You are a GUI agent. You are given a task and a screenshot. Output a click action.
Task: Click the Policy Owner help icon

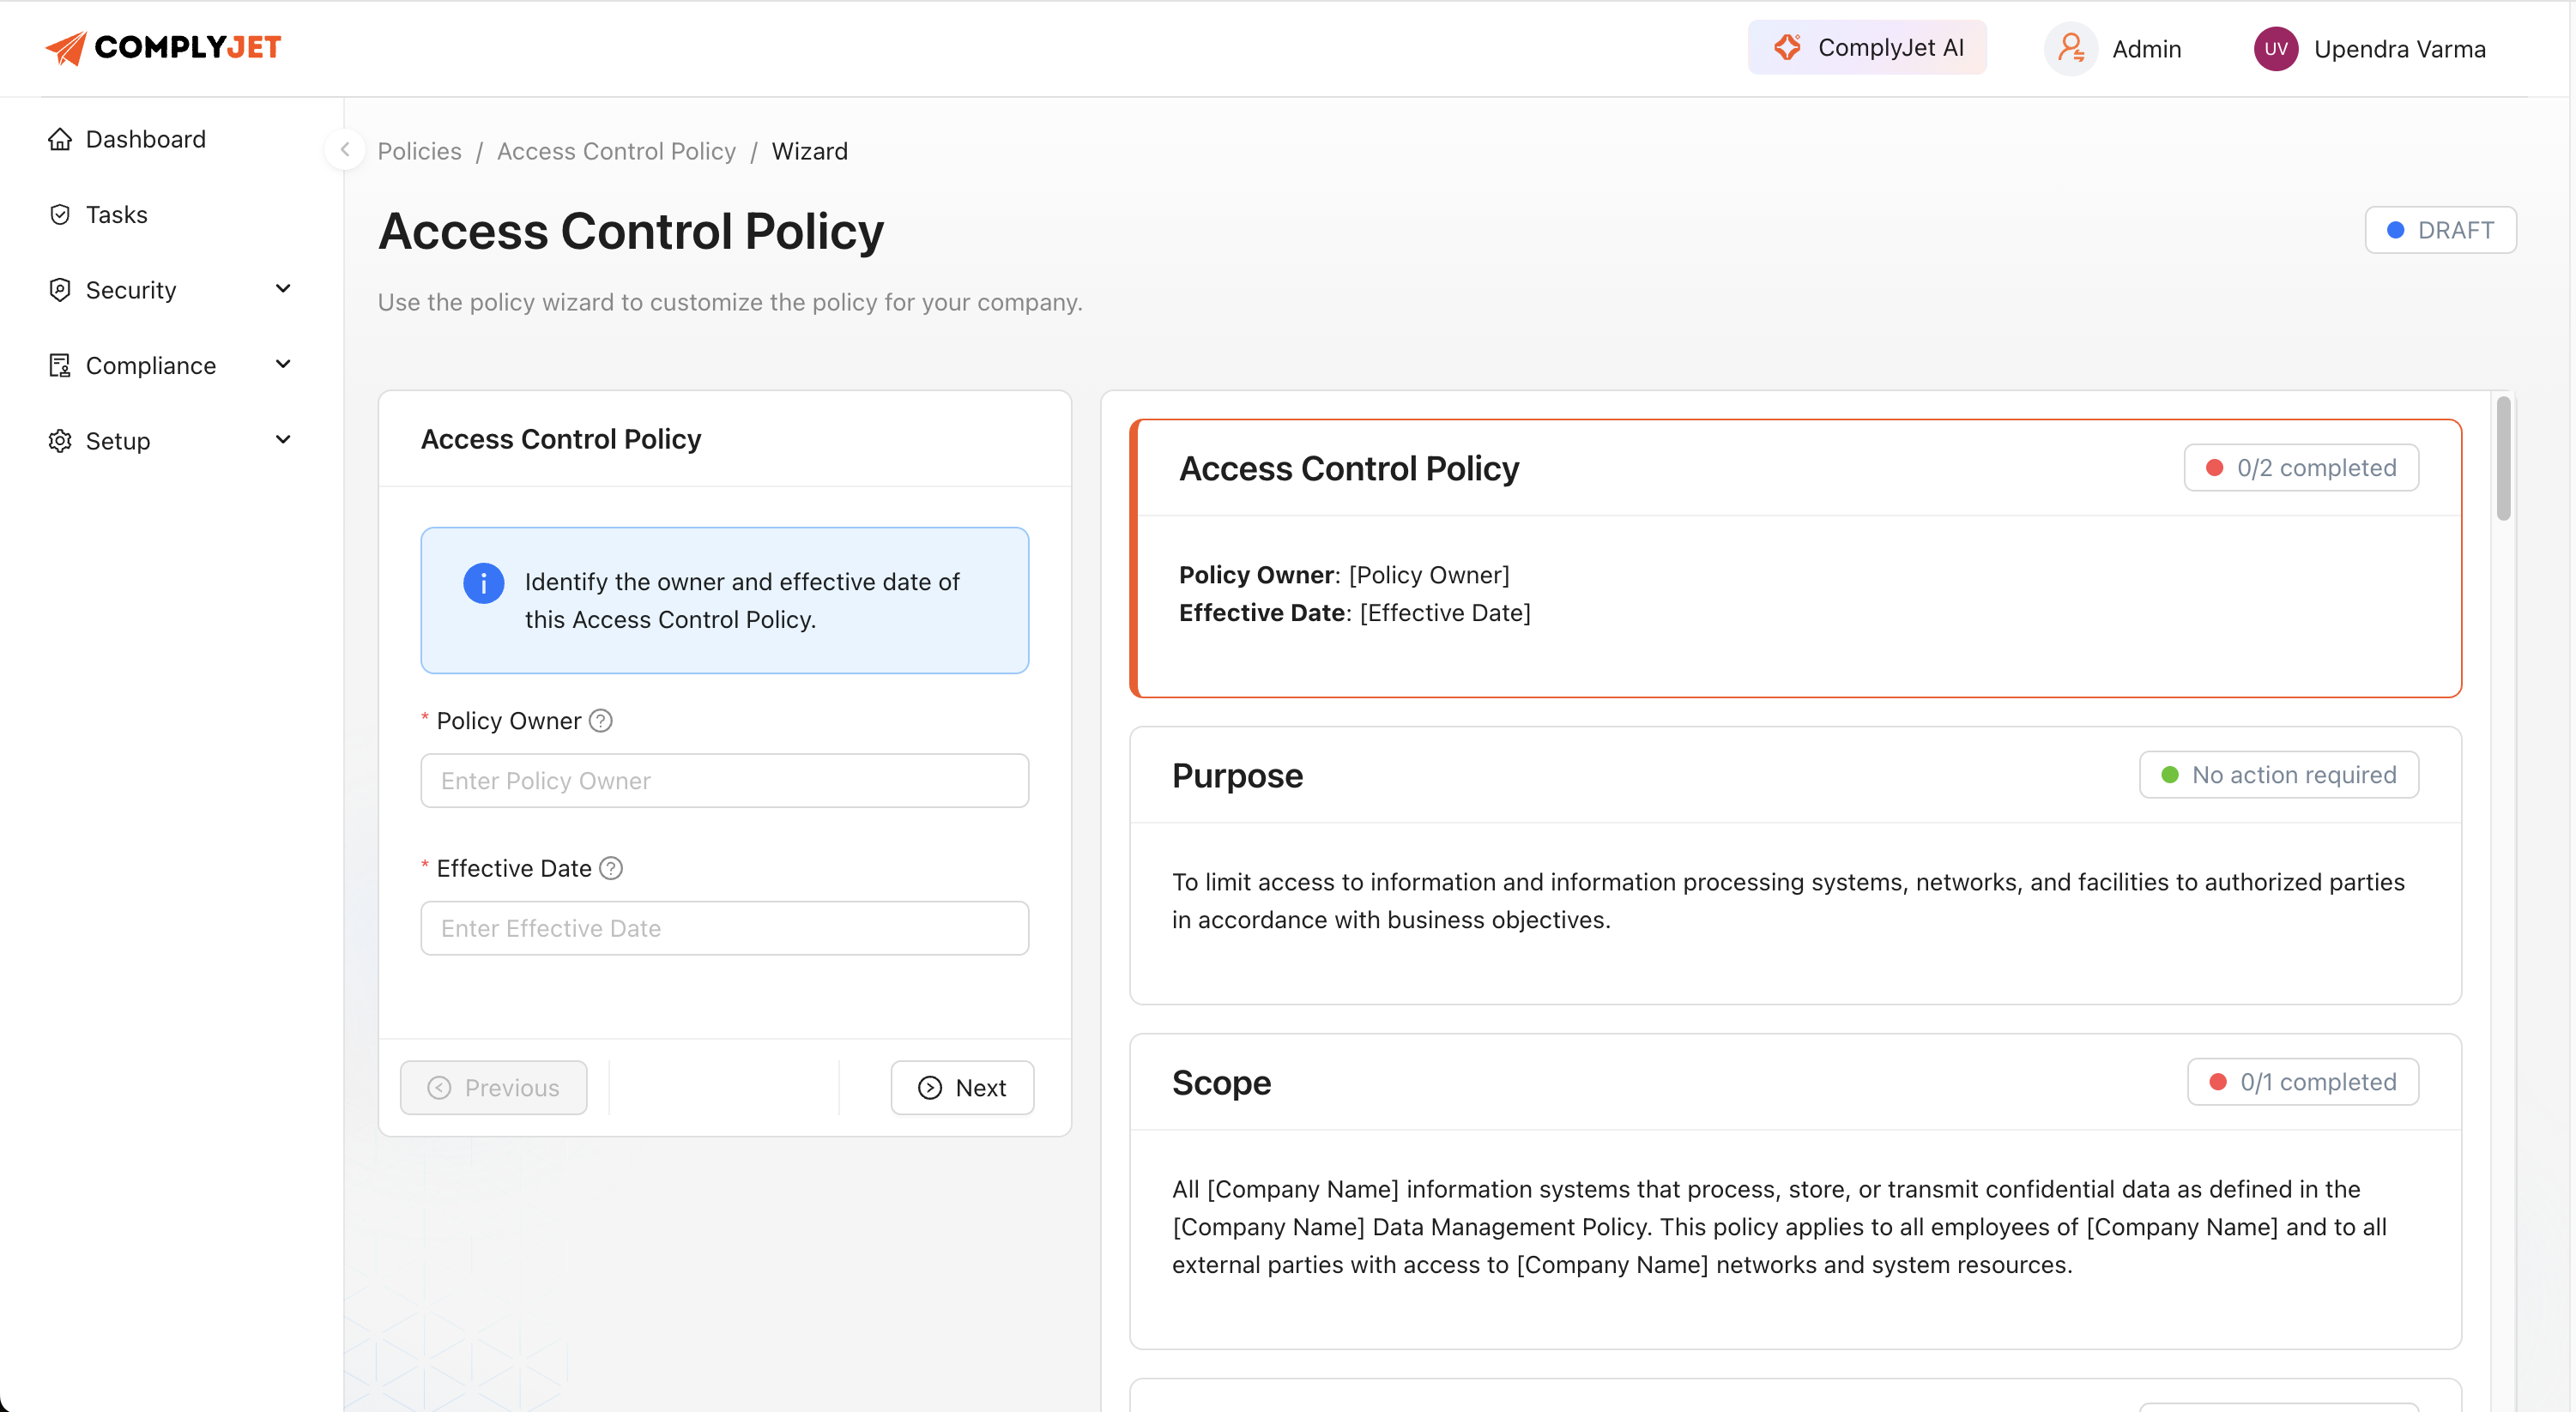point(600,720)
